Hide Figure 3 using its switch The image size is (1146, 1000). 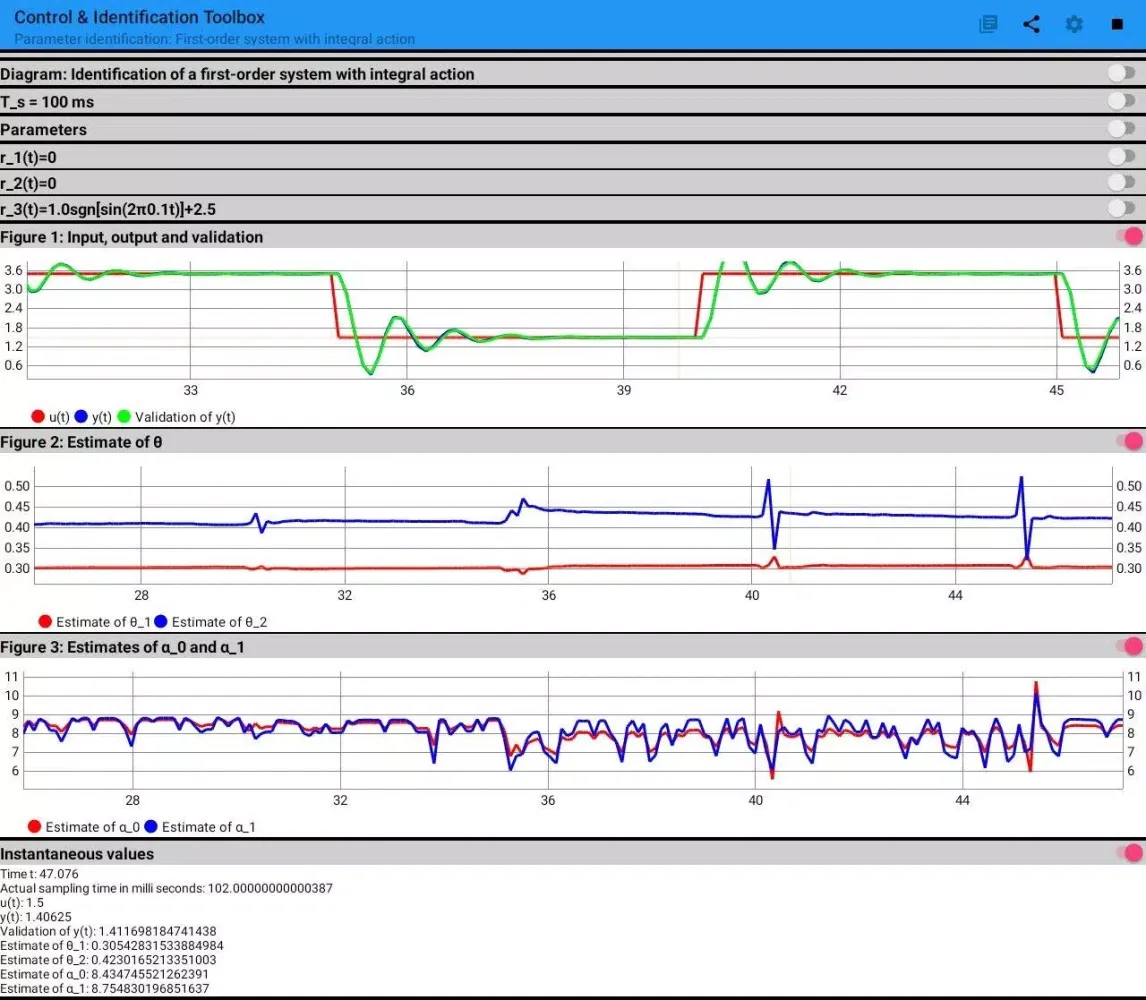click(x=1128, y=646)
